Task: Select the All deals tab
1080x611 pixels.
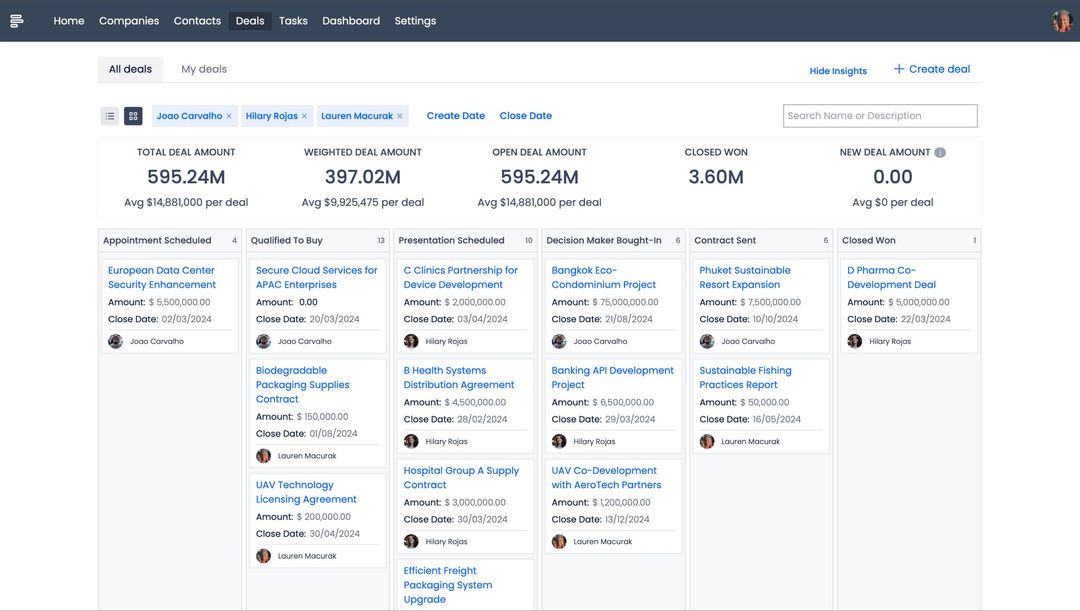Action: 130,68
